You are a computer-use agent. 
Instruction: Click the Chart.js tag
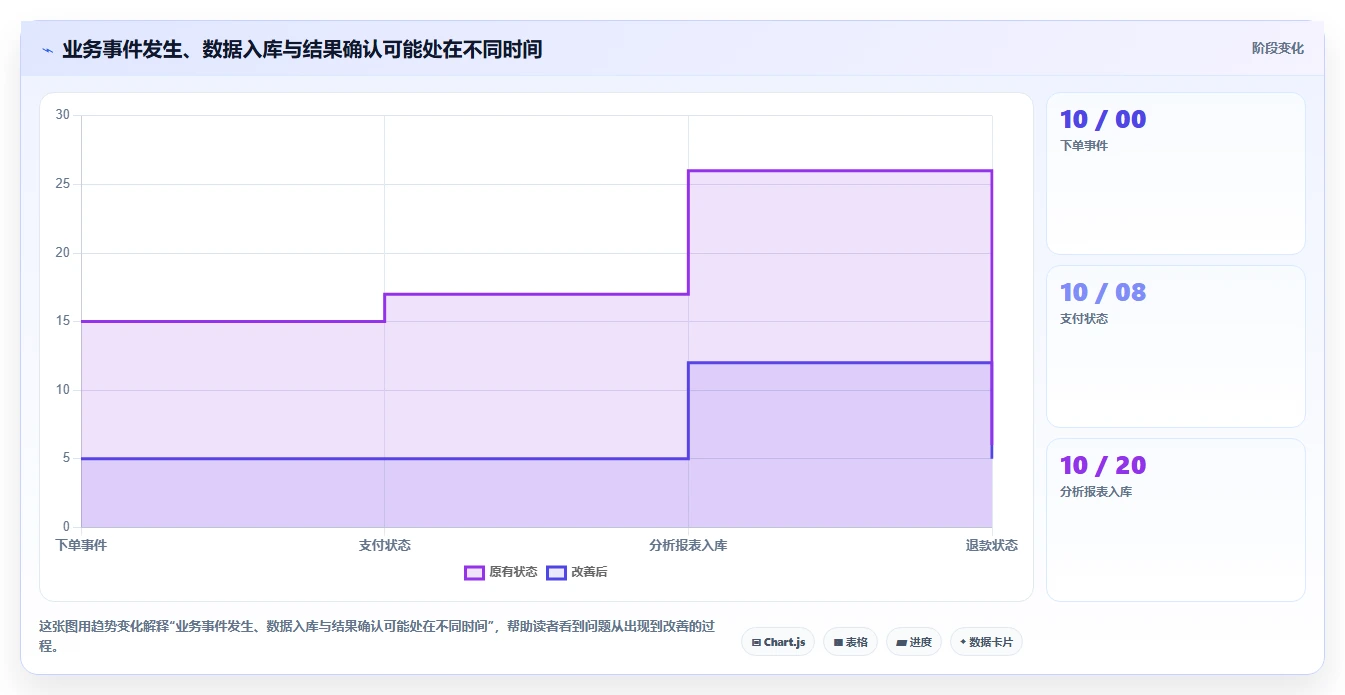778,642
